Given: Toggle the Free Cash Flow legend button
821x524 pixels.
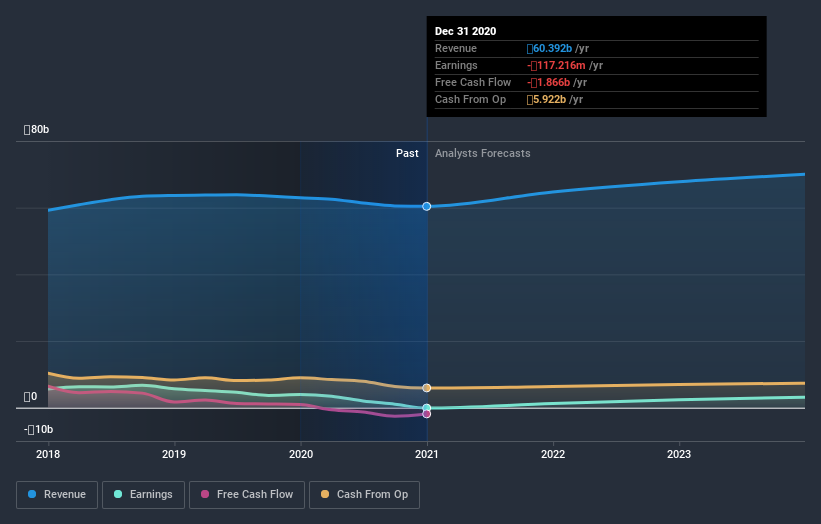Looking at the screenshot, I should click(x=247, y=495).
